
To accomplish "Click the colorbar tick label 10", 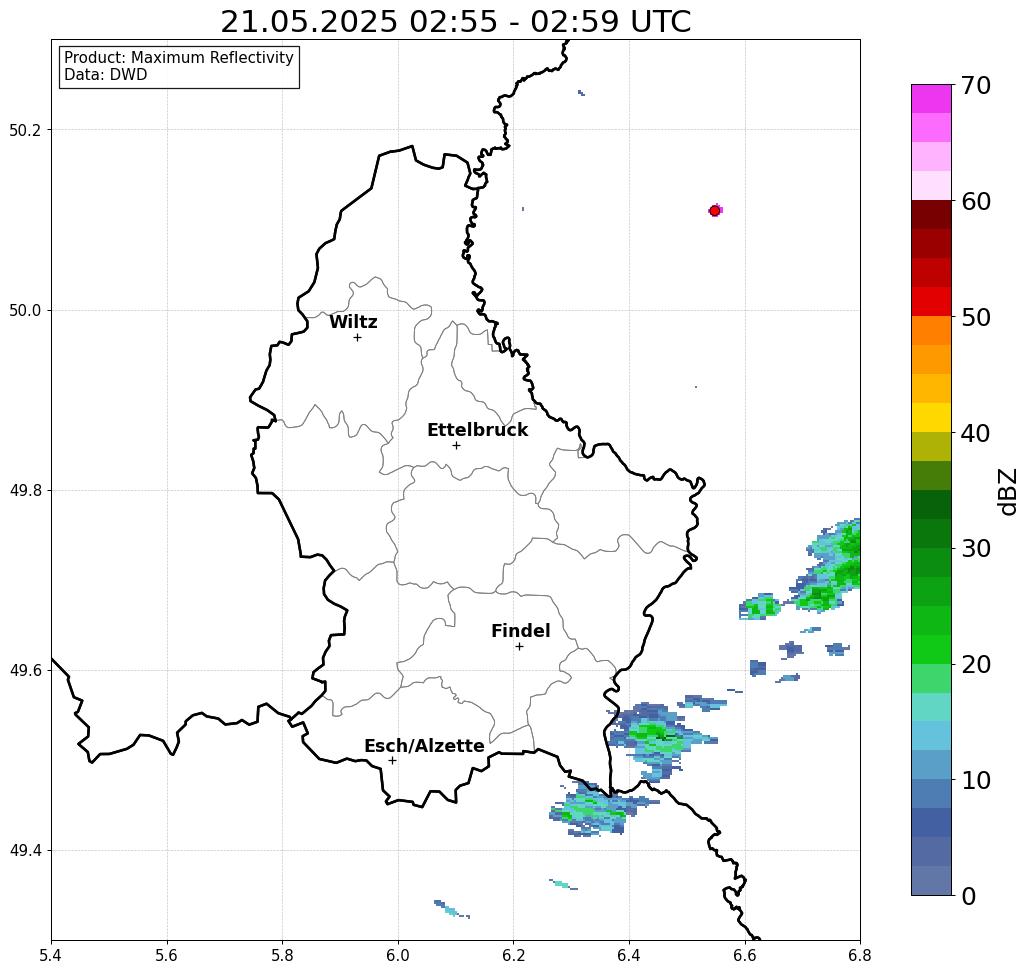I will coord(976,780).
